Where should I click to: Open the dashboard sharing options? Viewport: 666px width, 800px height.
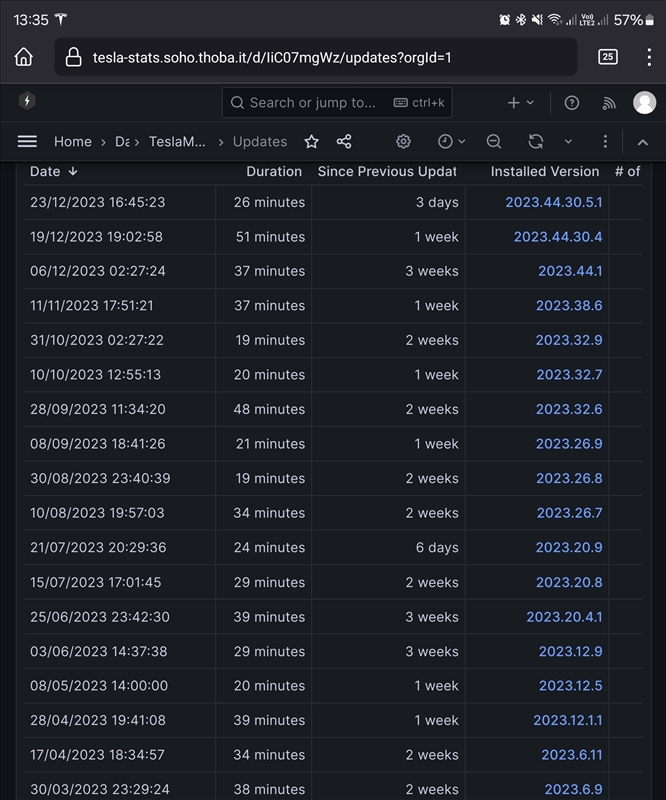coord(343,141)
